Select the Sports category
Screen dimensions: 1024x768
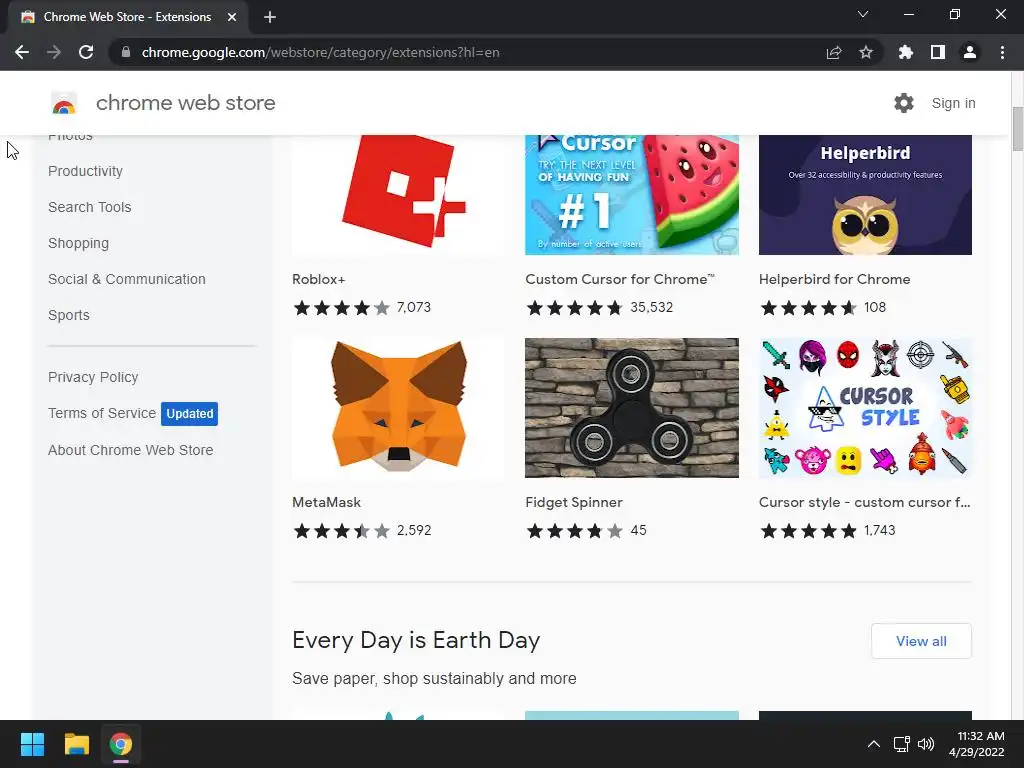click(x=69, y=315)
